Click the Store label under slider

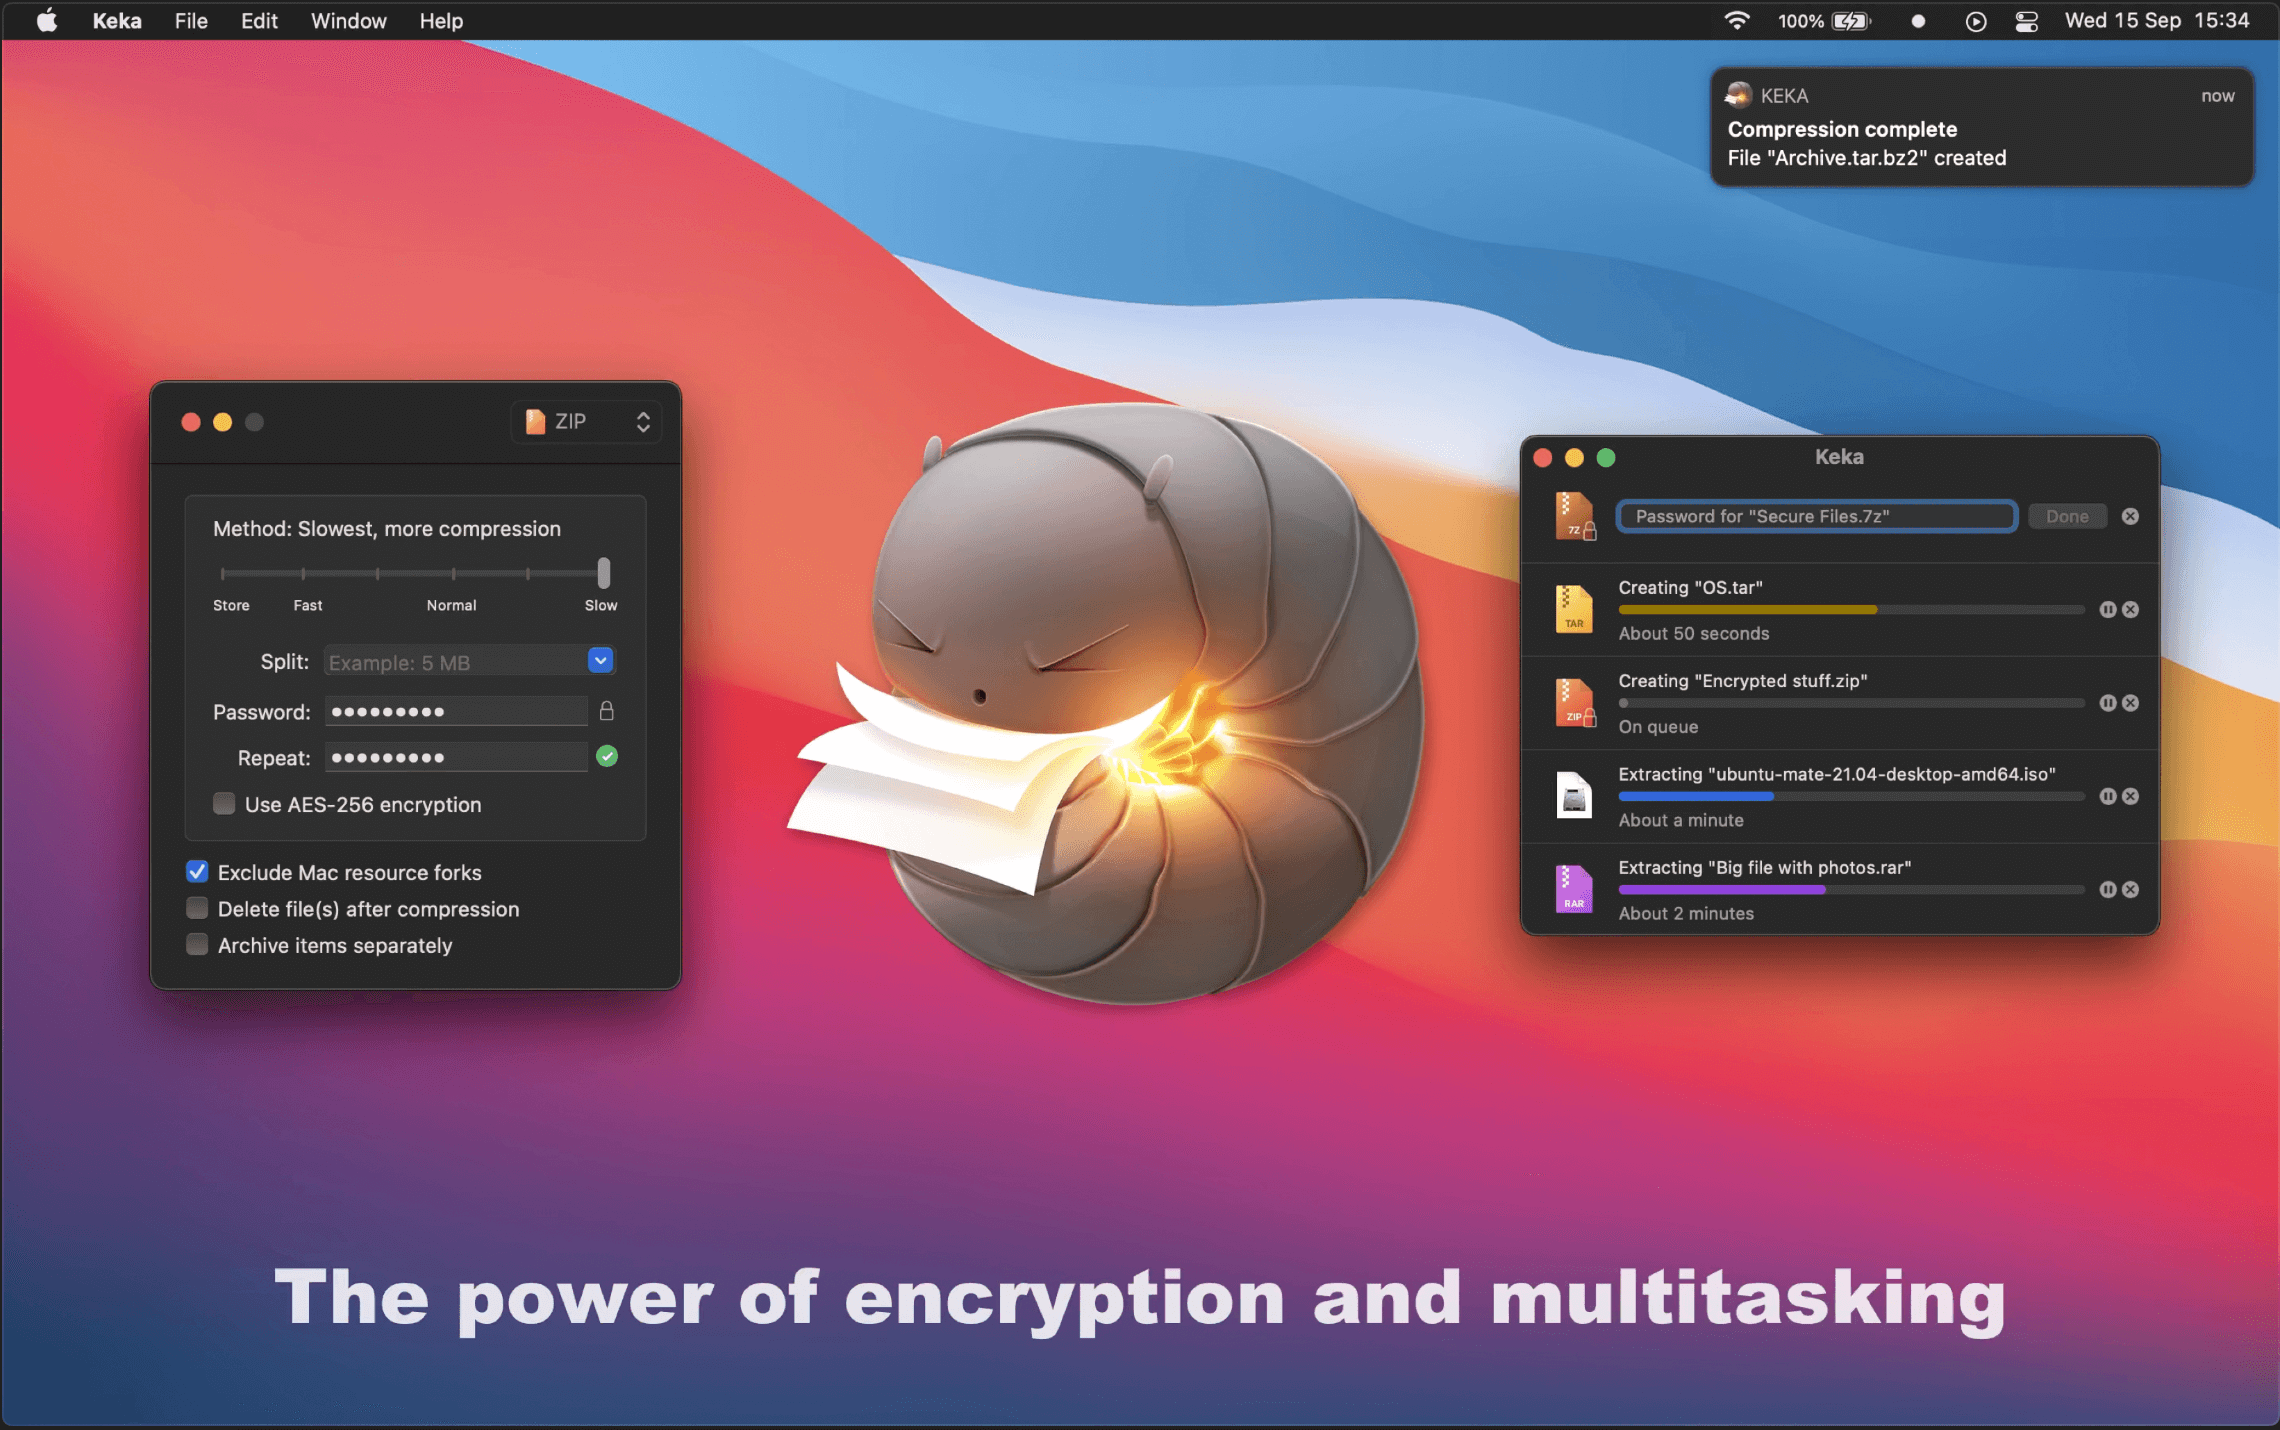pos(231,605)
